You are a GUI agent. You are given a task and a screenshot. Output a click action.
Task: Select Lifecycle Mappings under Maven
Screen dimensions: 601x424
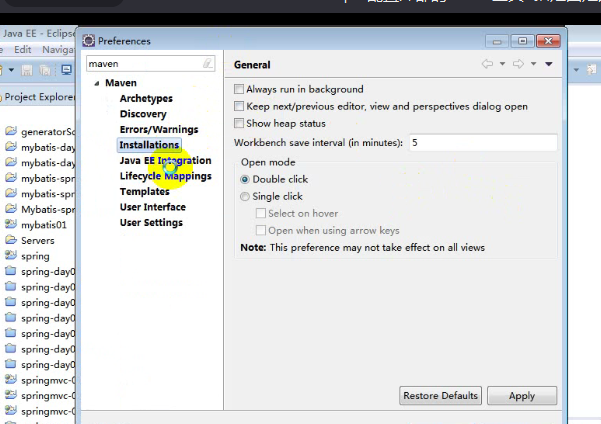pyautogui.click(x=166, y=176)
